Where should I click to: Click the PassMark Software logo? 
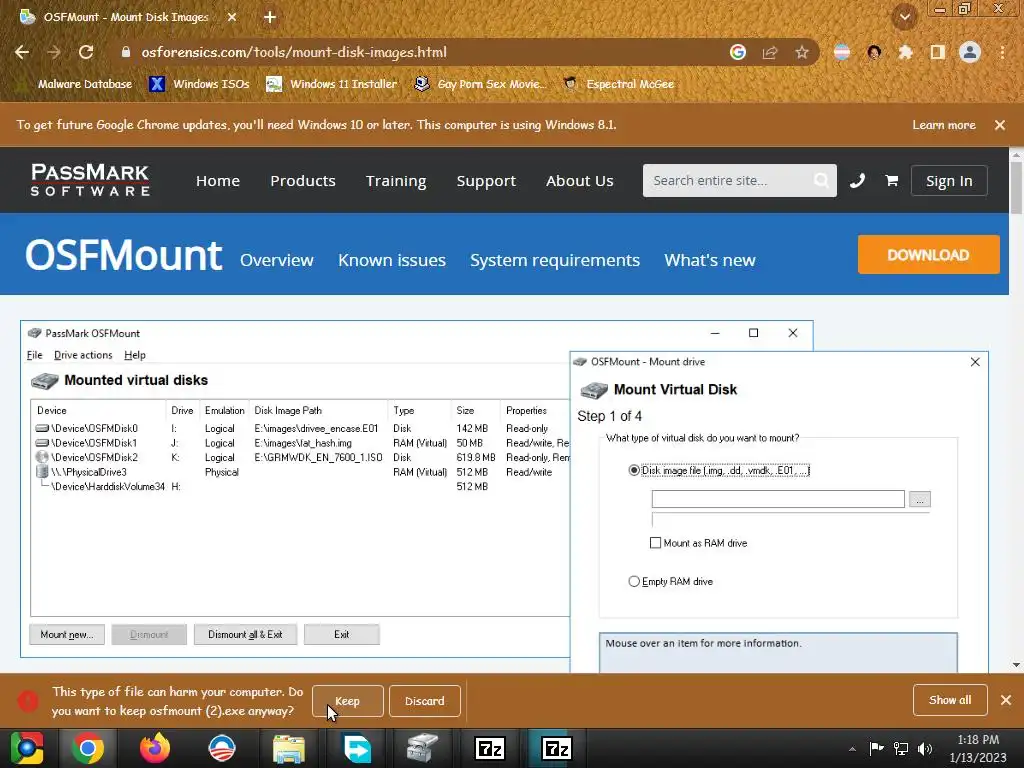point(90,180)
